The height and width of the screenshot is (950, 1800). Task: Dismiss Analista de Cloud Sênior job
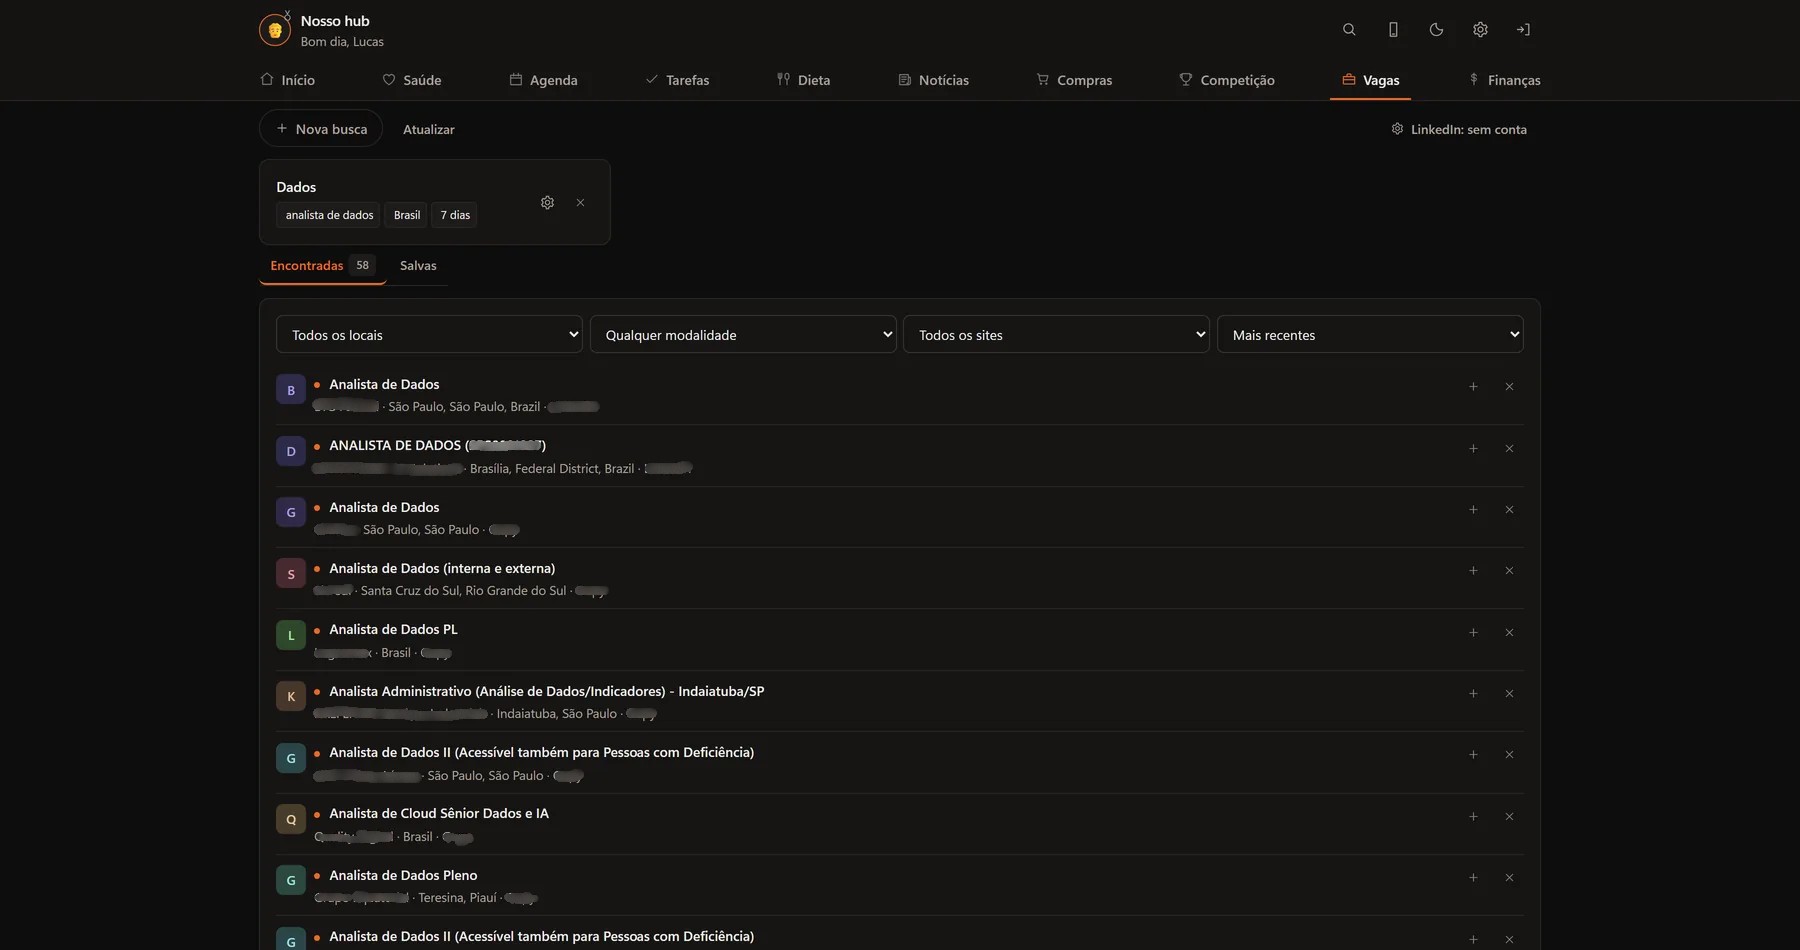coord(1509,817)
